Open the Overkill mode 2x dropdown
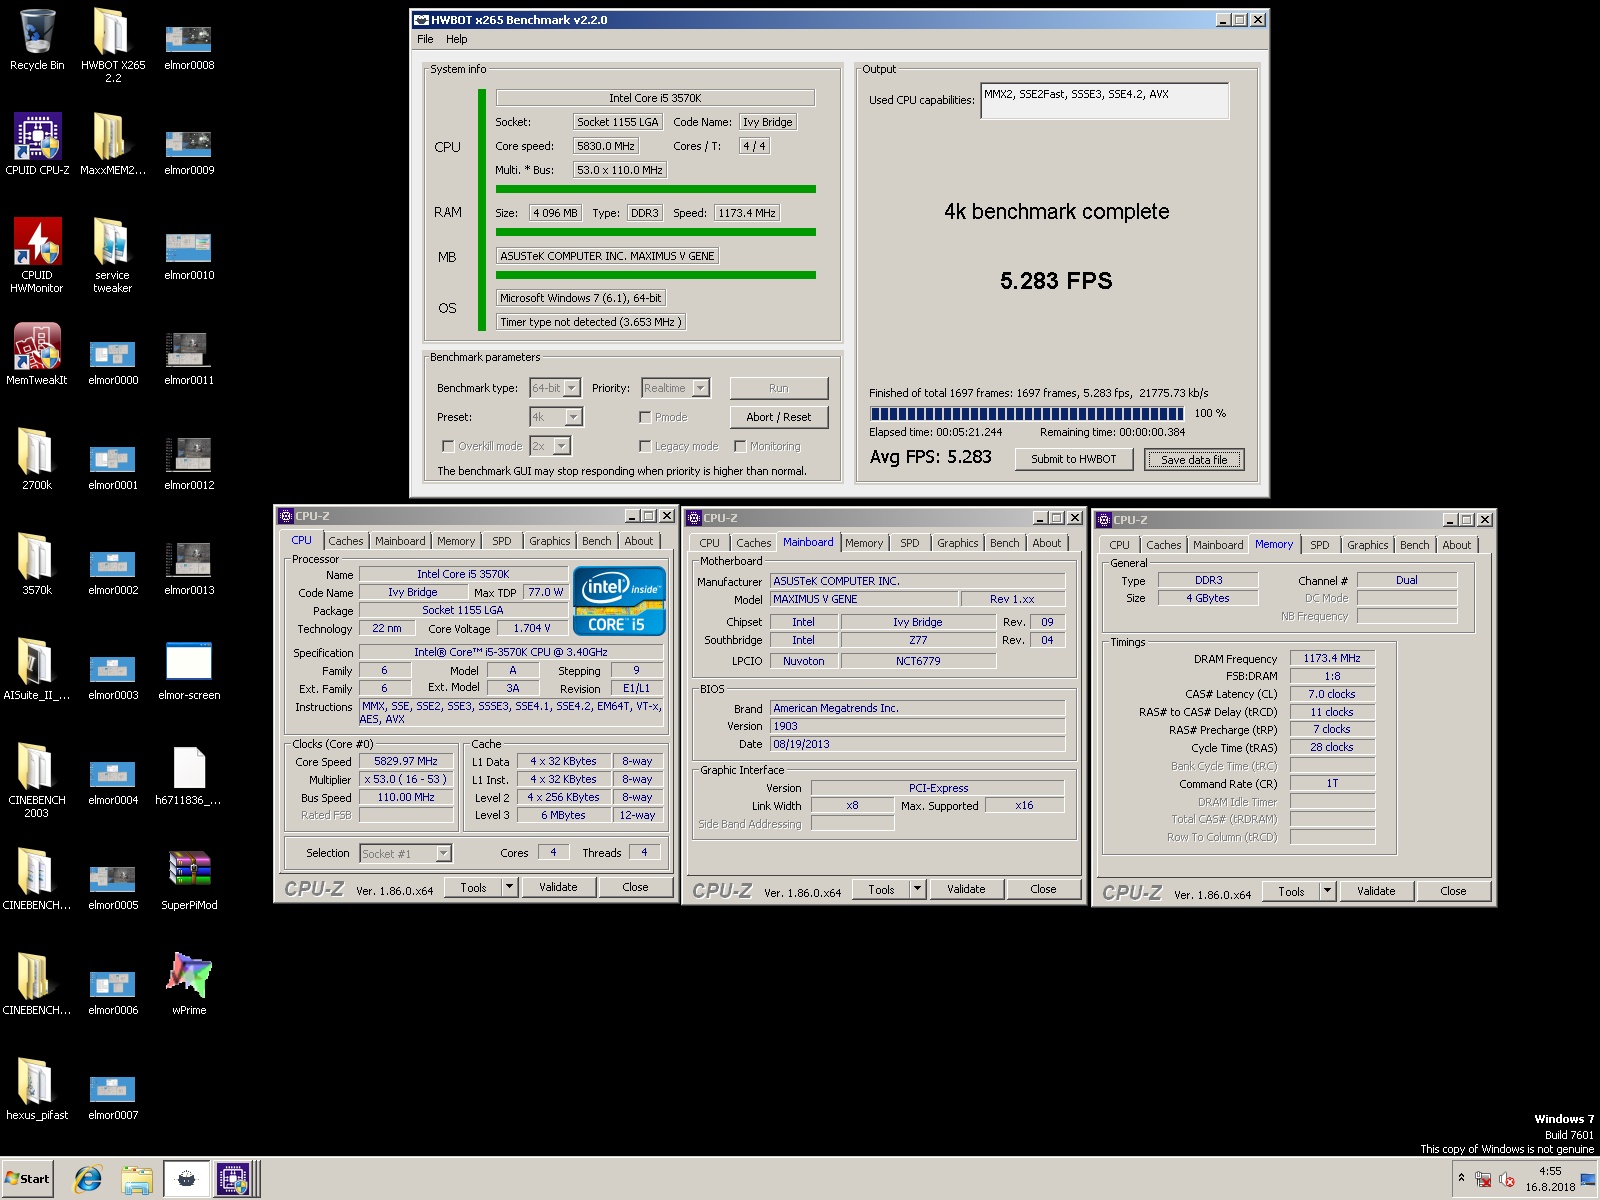Image resolution: width=1600 pixels, height=1200 pixels. point(550,446)
